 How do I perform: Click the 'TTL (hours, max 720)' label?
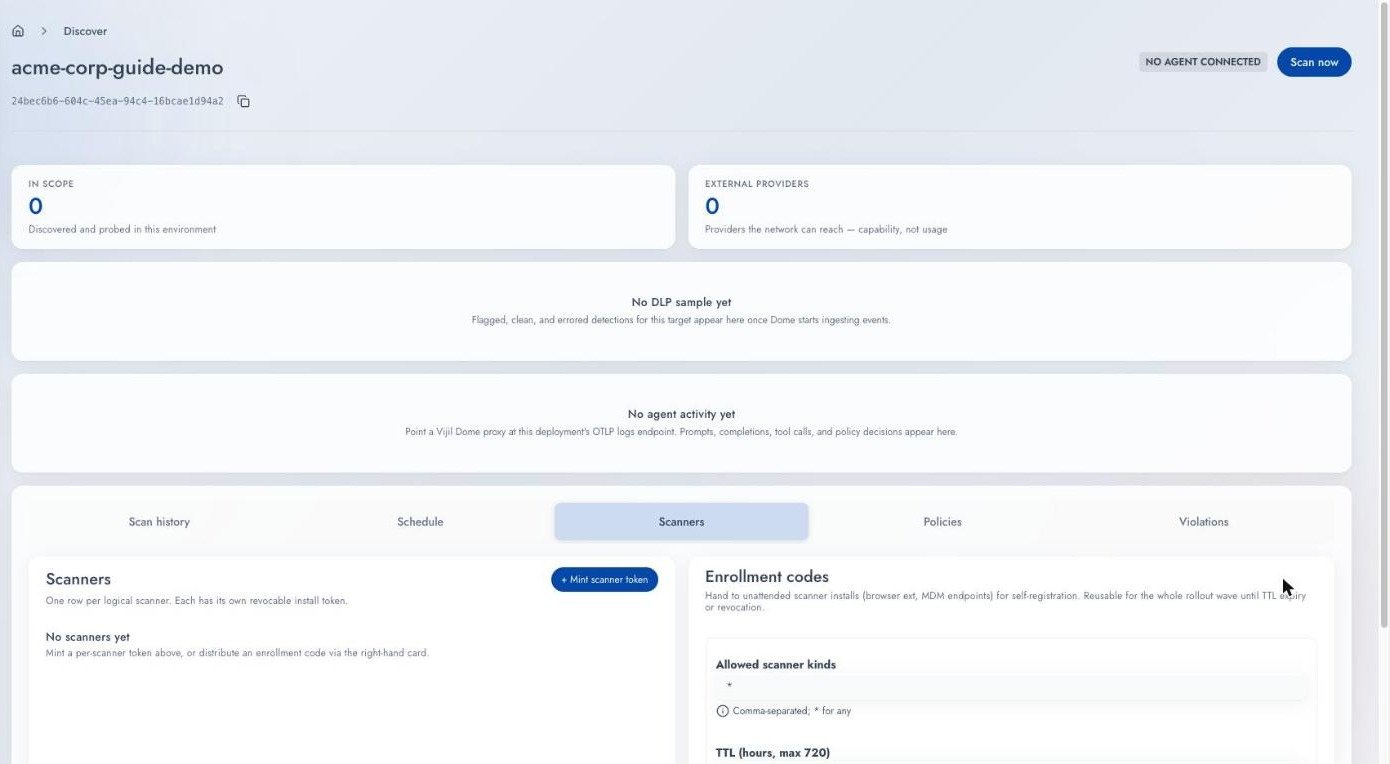(773, 753)
